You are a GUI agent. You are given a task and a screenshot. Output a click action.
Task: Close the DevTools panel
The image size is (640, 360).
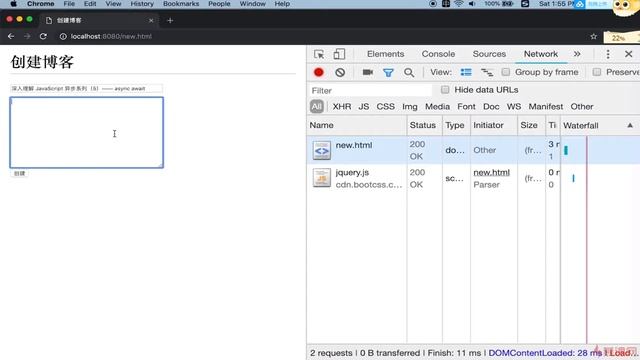click(x=629, y=54)
